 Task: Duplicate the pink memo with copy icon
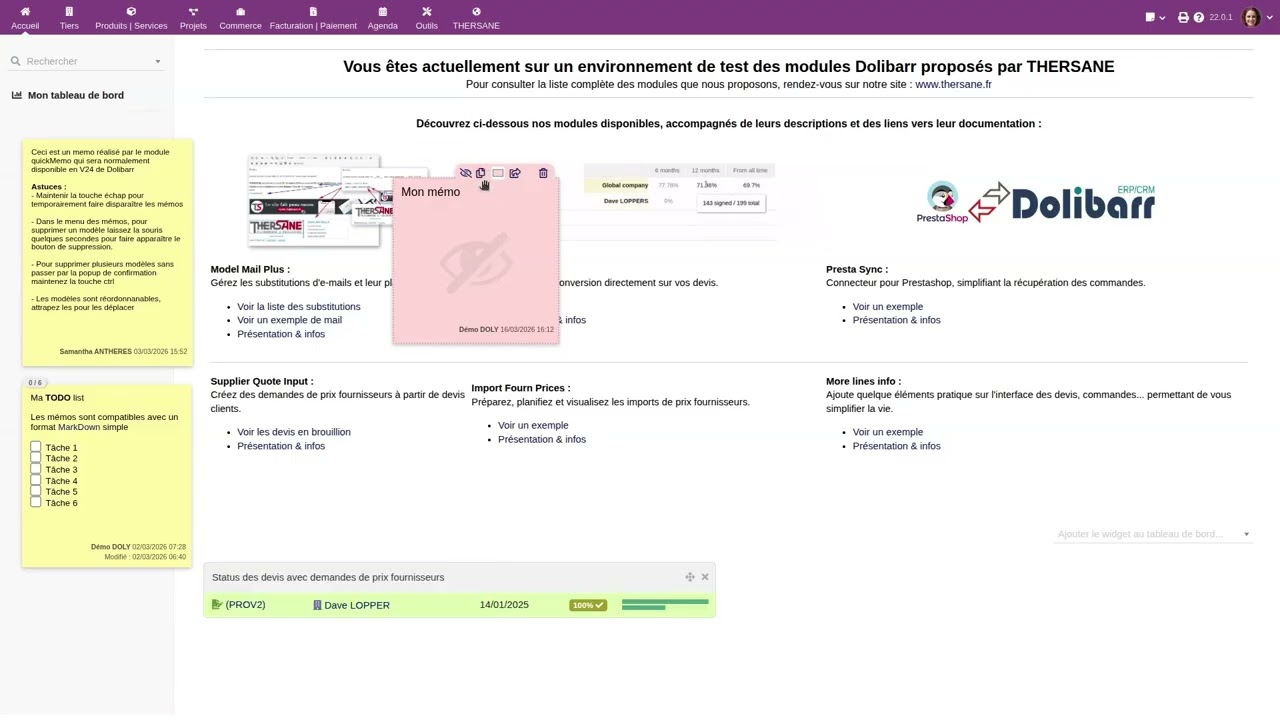[x=480, y=173]
